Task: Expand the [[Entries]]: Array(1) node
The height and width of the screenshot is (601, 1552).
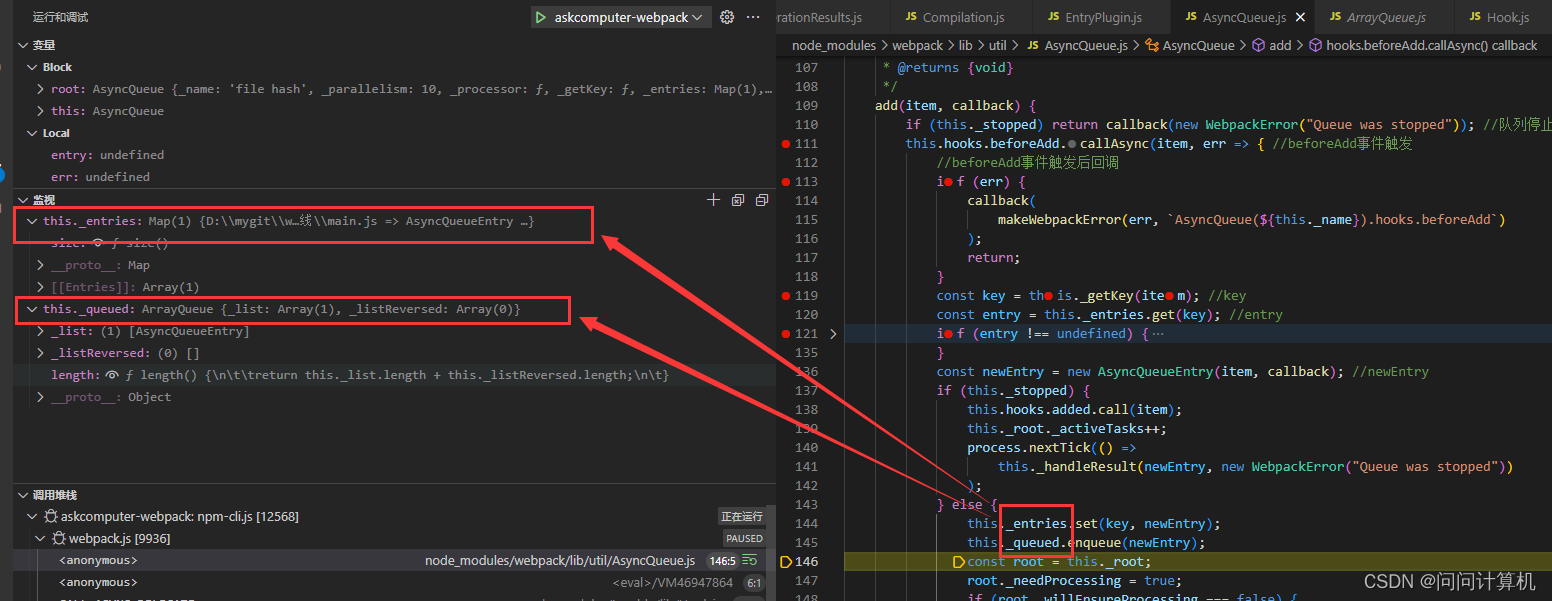Action: tap(41, 287)
